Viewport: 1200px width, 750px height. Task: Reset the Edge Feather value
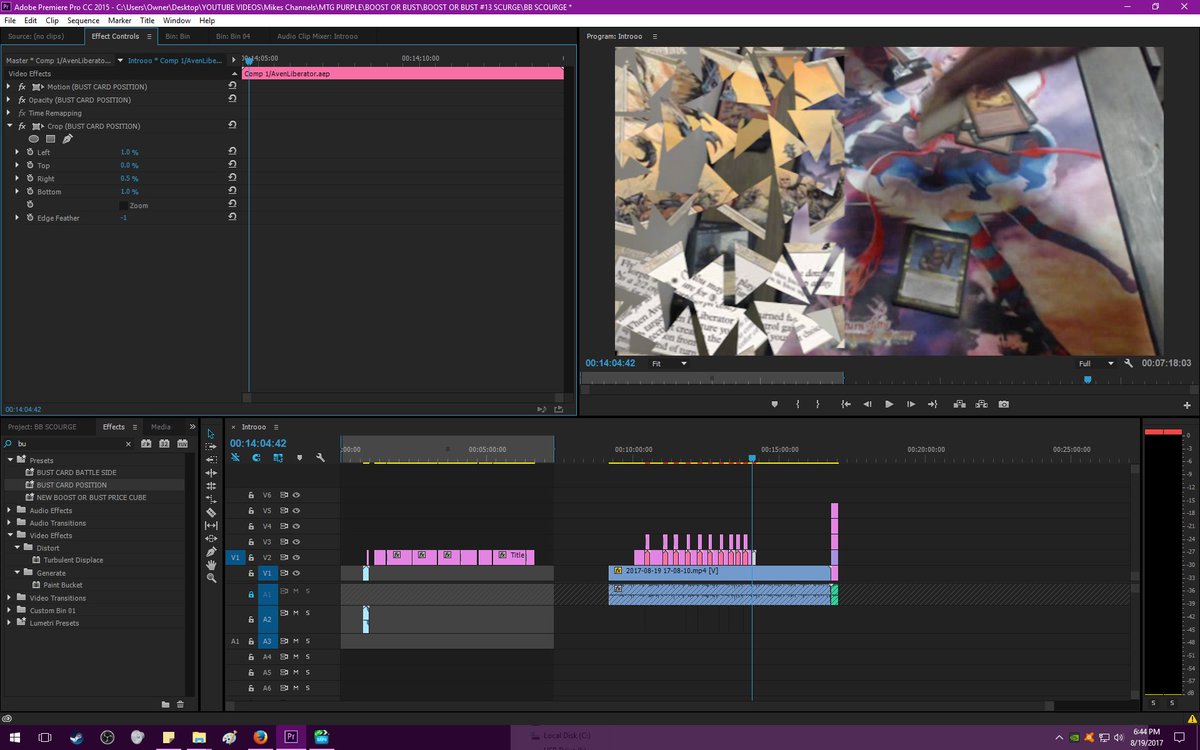click(x=232, y=217)
